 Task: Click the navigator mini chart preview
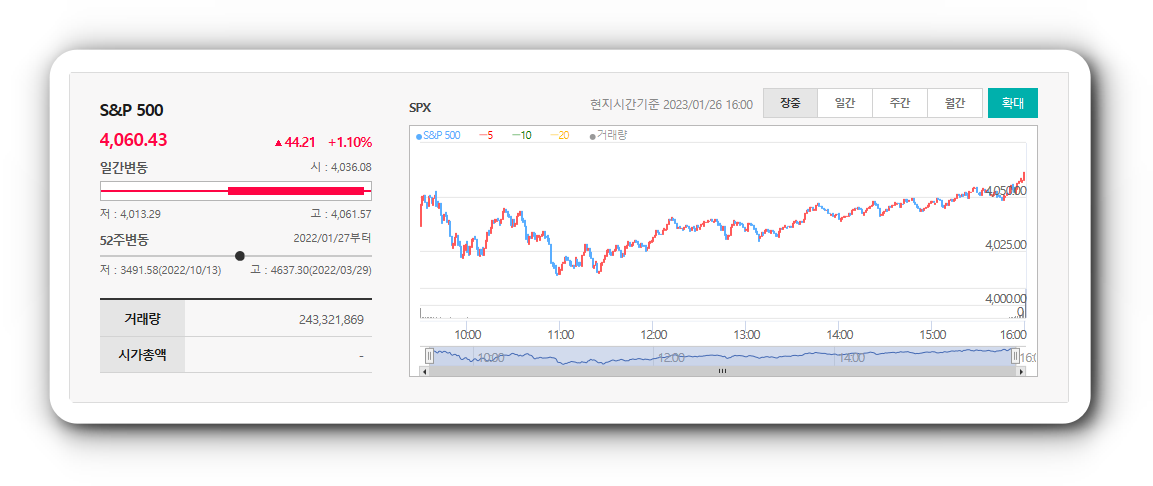point(722,356)
